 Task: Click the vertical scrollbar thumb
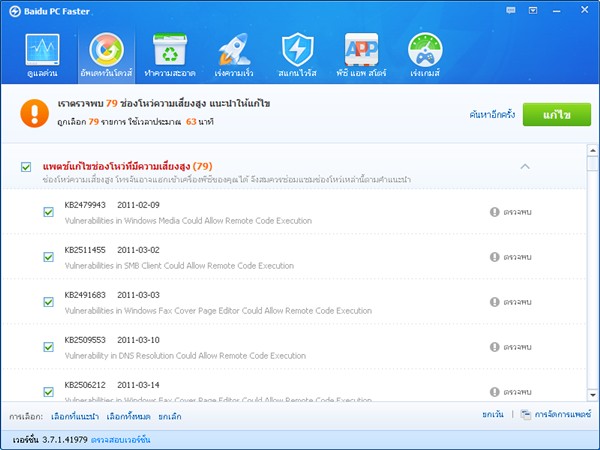(x=593, y=163)
